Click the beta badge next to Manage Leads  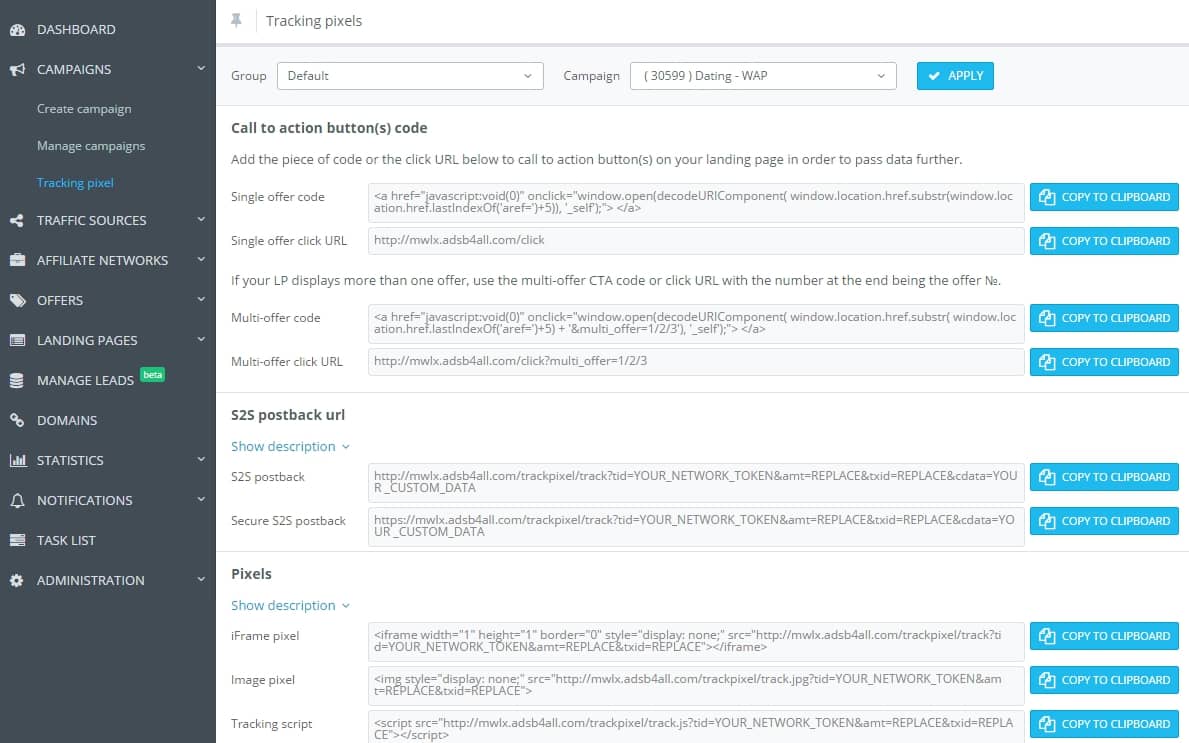(152, 375)
